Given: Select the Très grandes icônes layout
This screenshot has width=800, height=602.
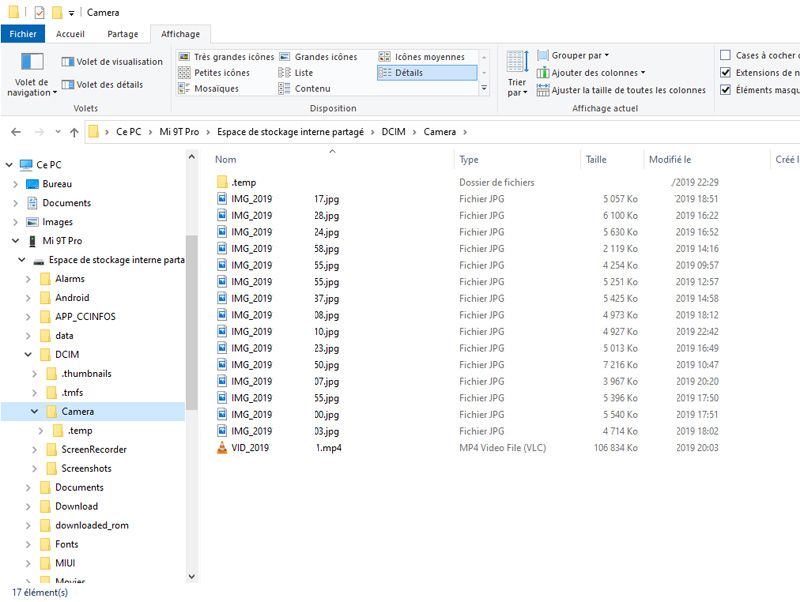Looking at the screenshot, I should (x=226, y=57).
